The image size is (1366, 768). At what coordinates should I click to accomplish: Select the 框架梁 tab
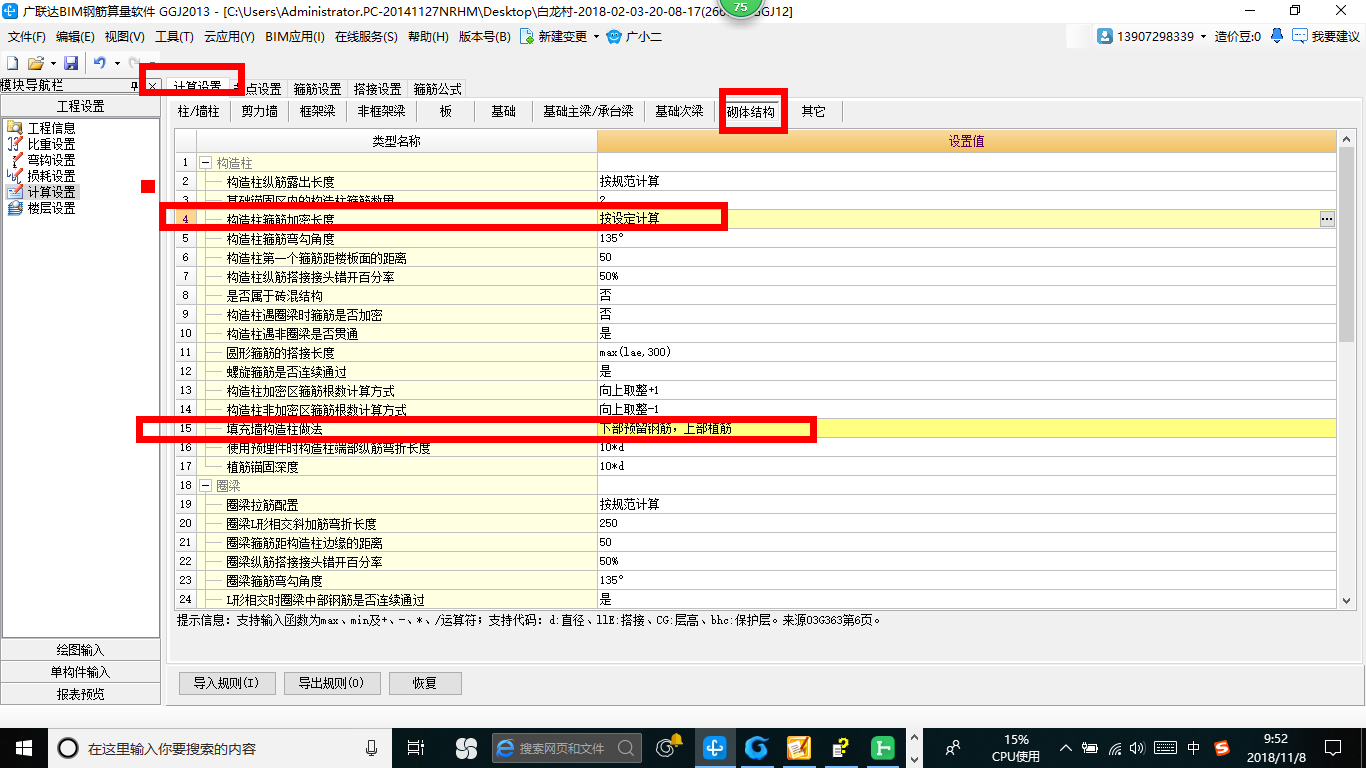pyautogui.click(x=318, y=112)
